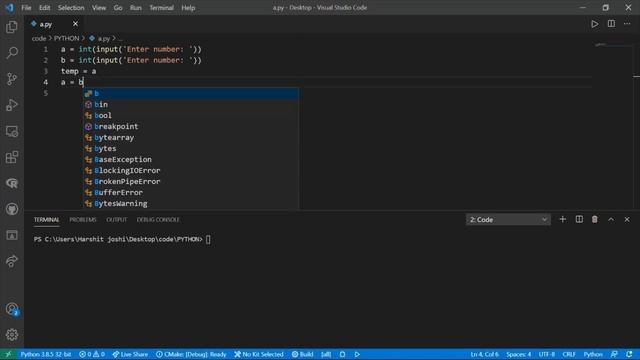
Task: Open the terminal selector dropdown '2: Code'
Action: click(x=508, y=220)
